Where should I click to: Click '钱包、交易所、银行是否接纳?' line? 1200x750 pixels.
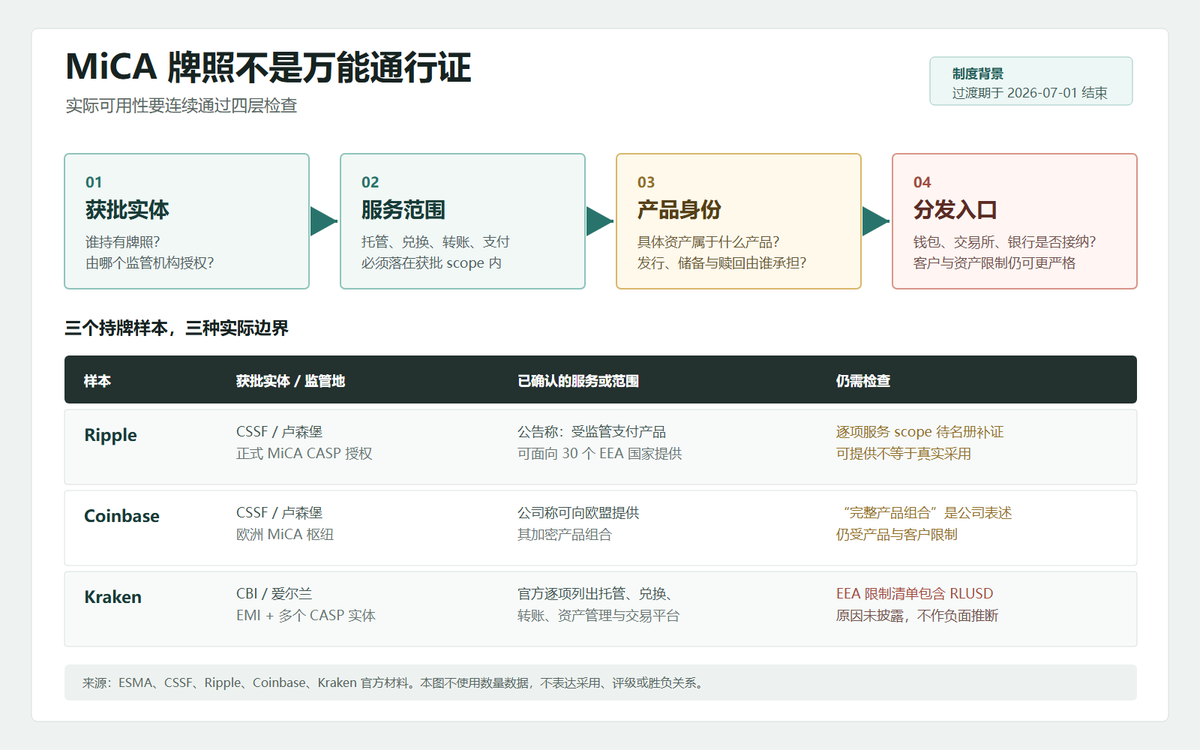click(1004, 242)
